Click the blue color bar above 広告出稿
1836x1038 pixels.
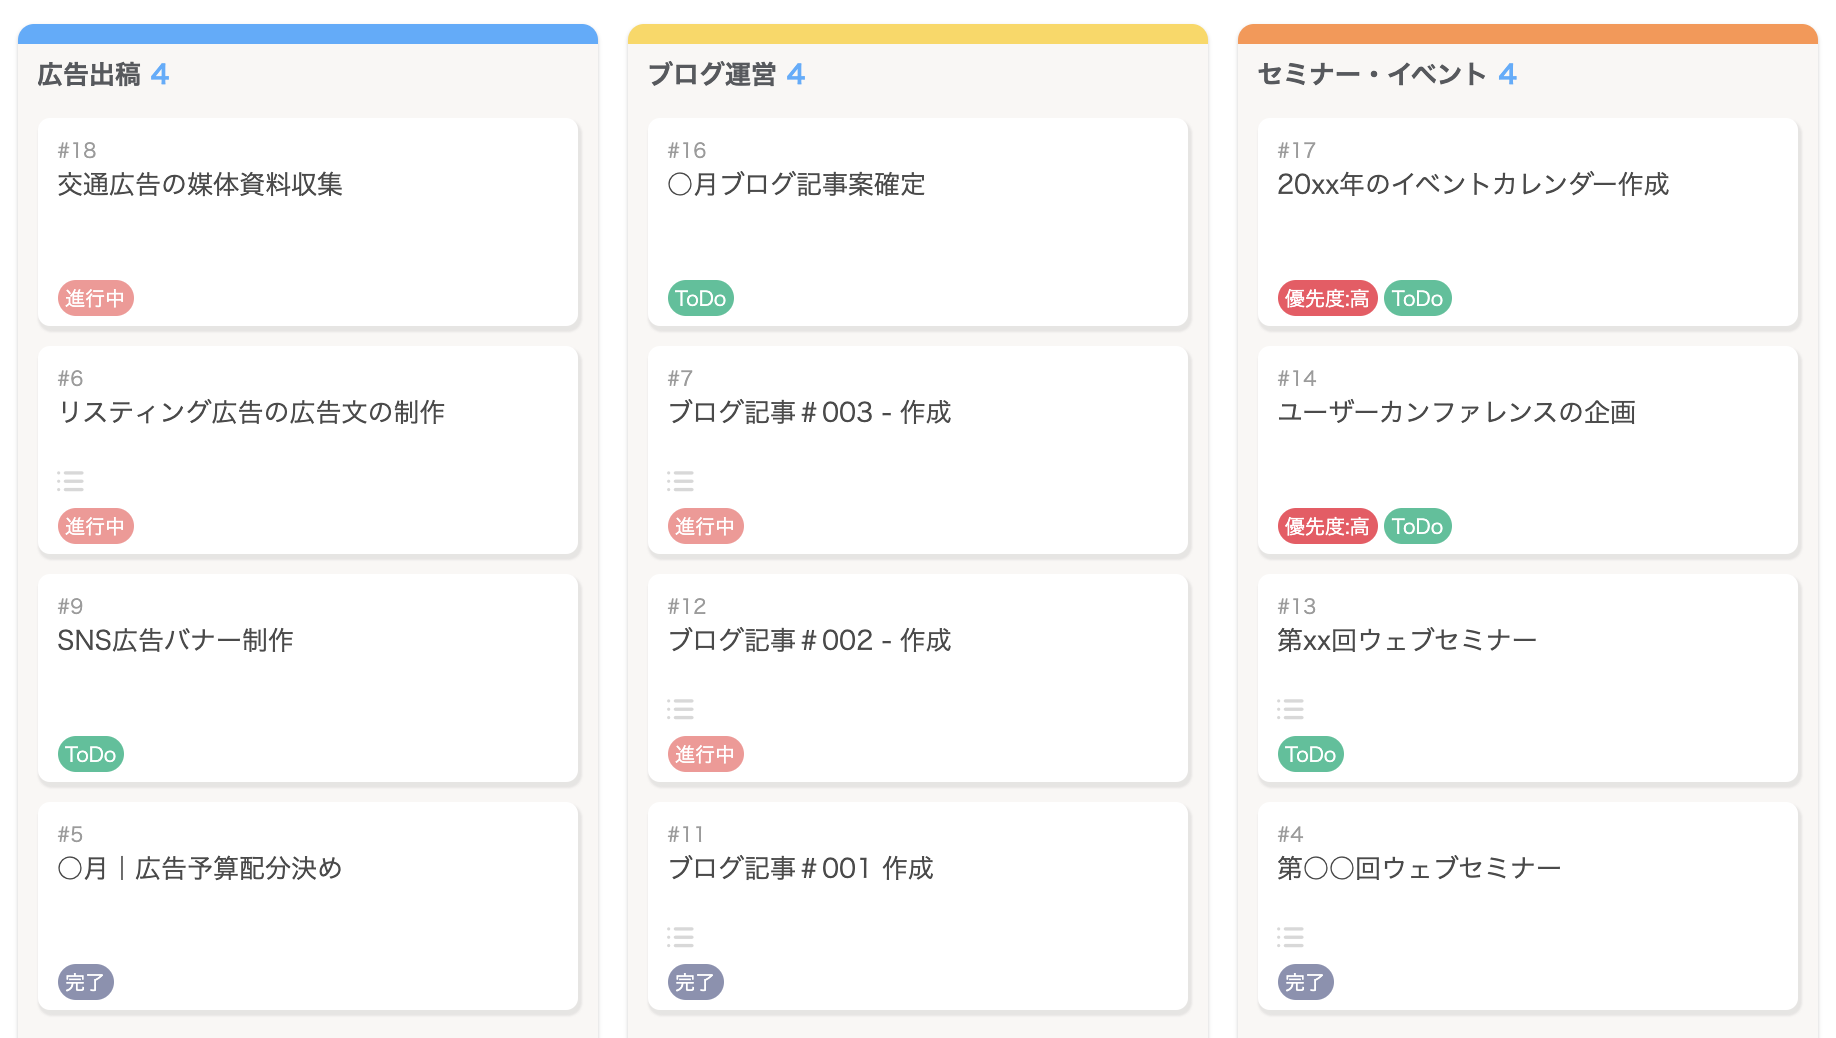tap(308, 34)
